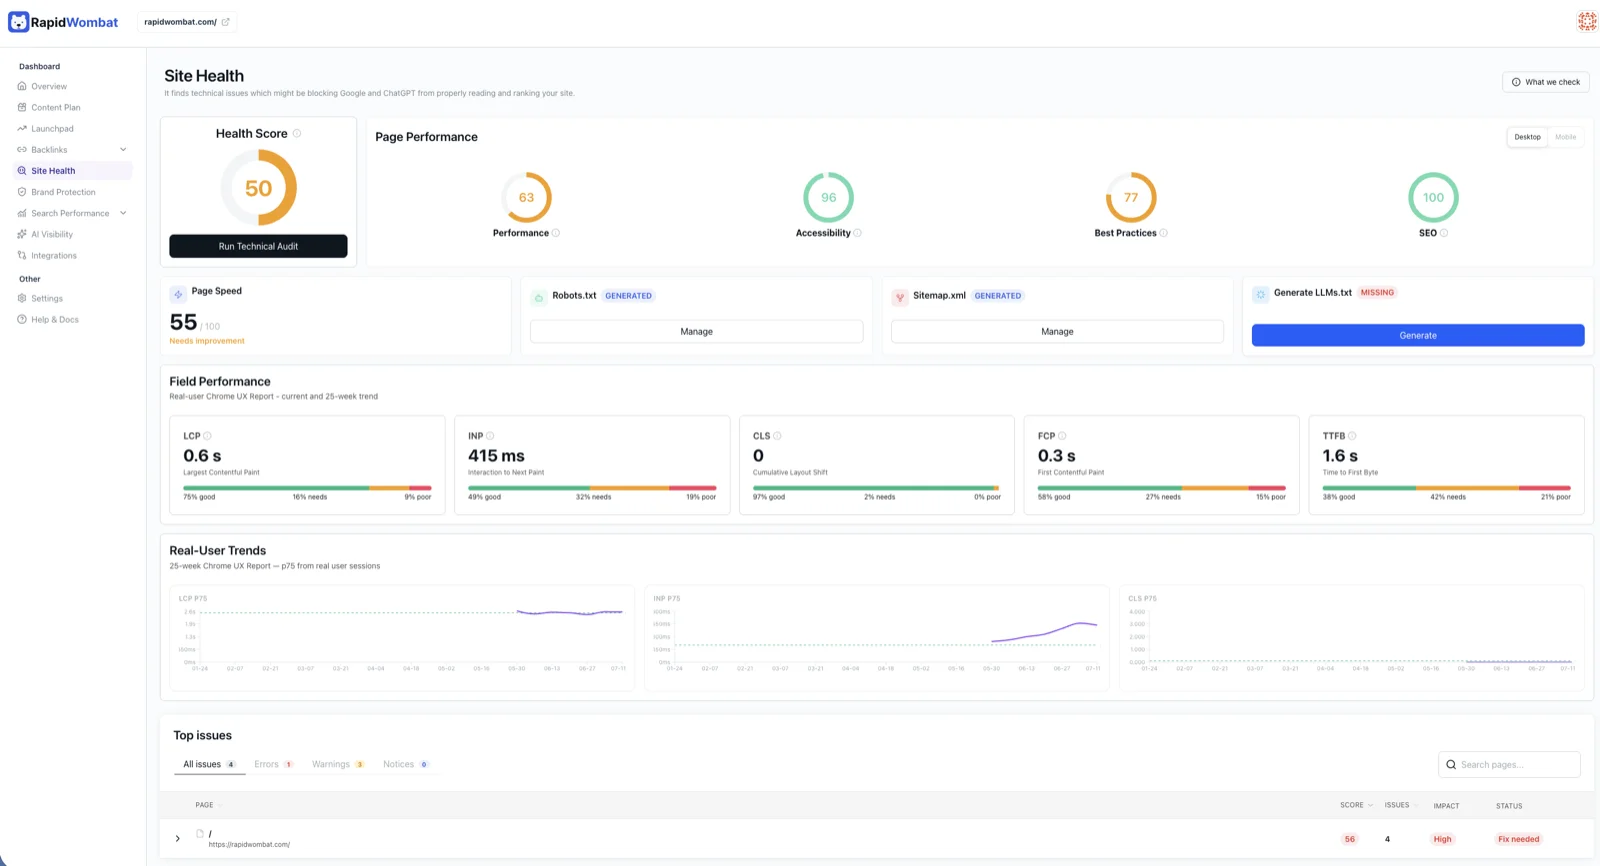This screenshot has width=1600, height=866.
Task: Click info icon next to CLS
Action: click(x=777, y=436)
